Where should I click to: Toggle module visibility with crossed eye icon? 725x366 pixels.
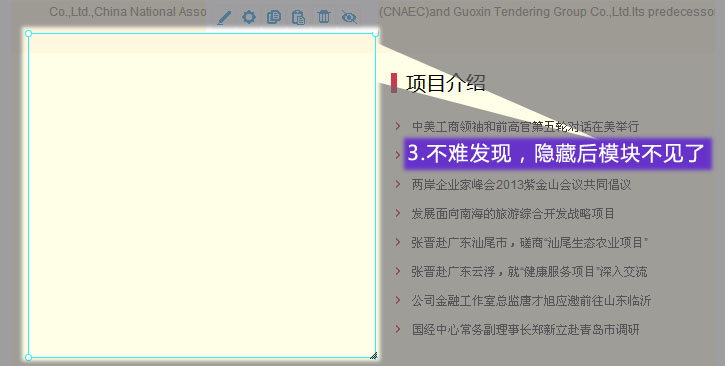click(x=349, y=18)
